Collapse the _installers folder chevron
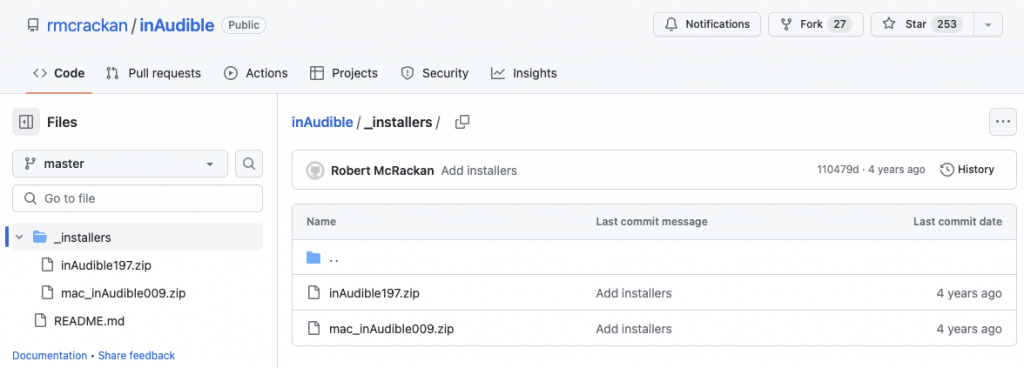Image resolution: width=1024 pixels, height=368 pixels. (x=19, y=237)
